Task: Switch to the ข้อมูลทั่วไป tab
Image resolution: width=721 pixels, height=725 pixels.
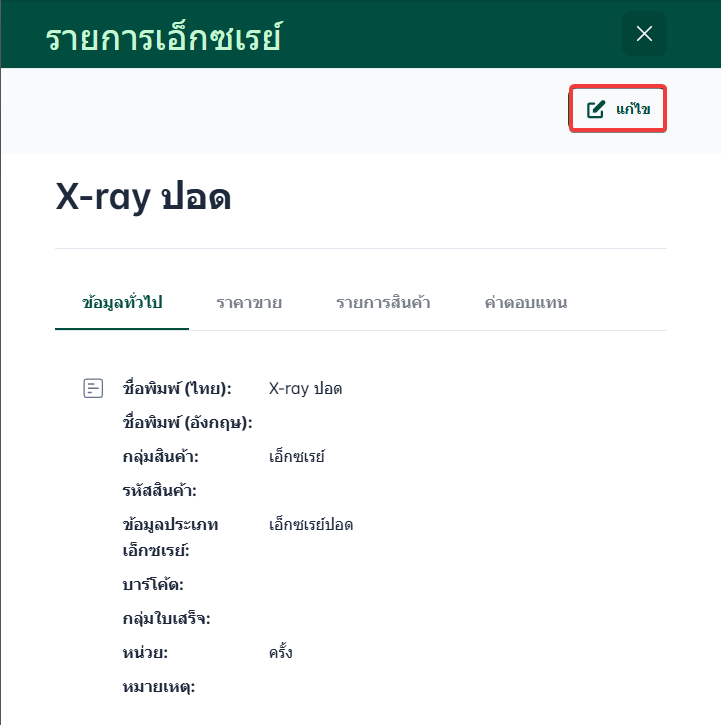Action: 122,302
